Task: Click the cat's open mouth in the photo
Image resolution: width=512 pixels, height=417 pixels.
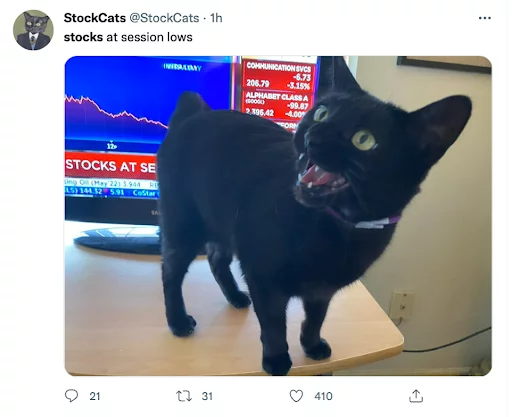Action: pyautogui.click(x=320, y=177)
